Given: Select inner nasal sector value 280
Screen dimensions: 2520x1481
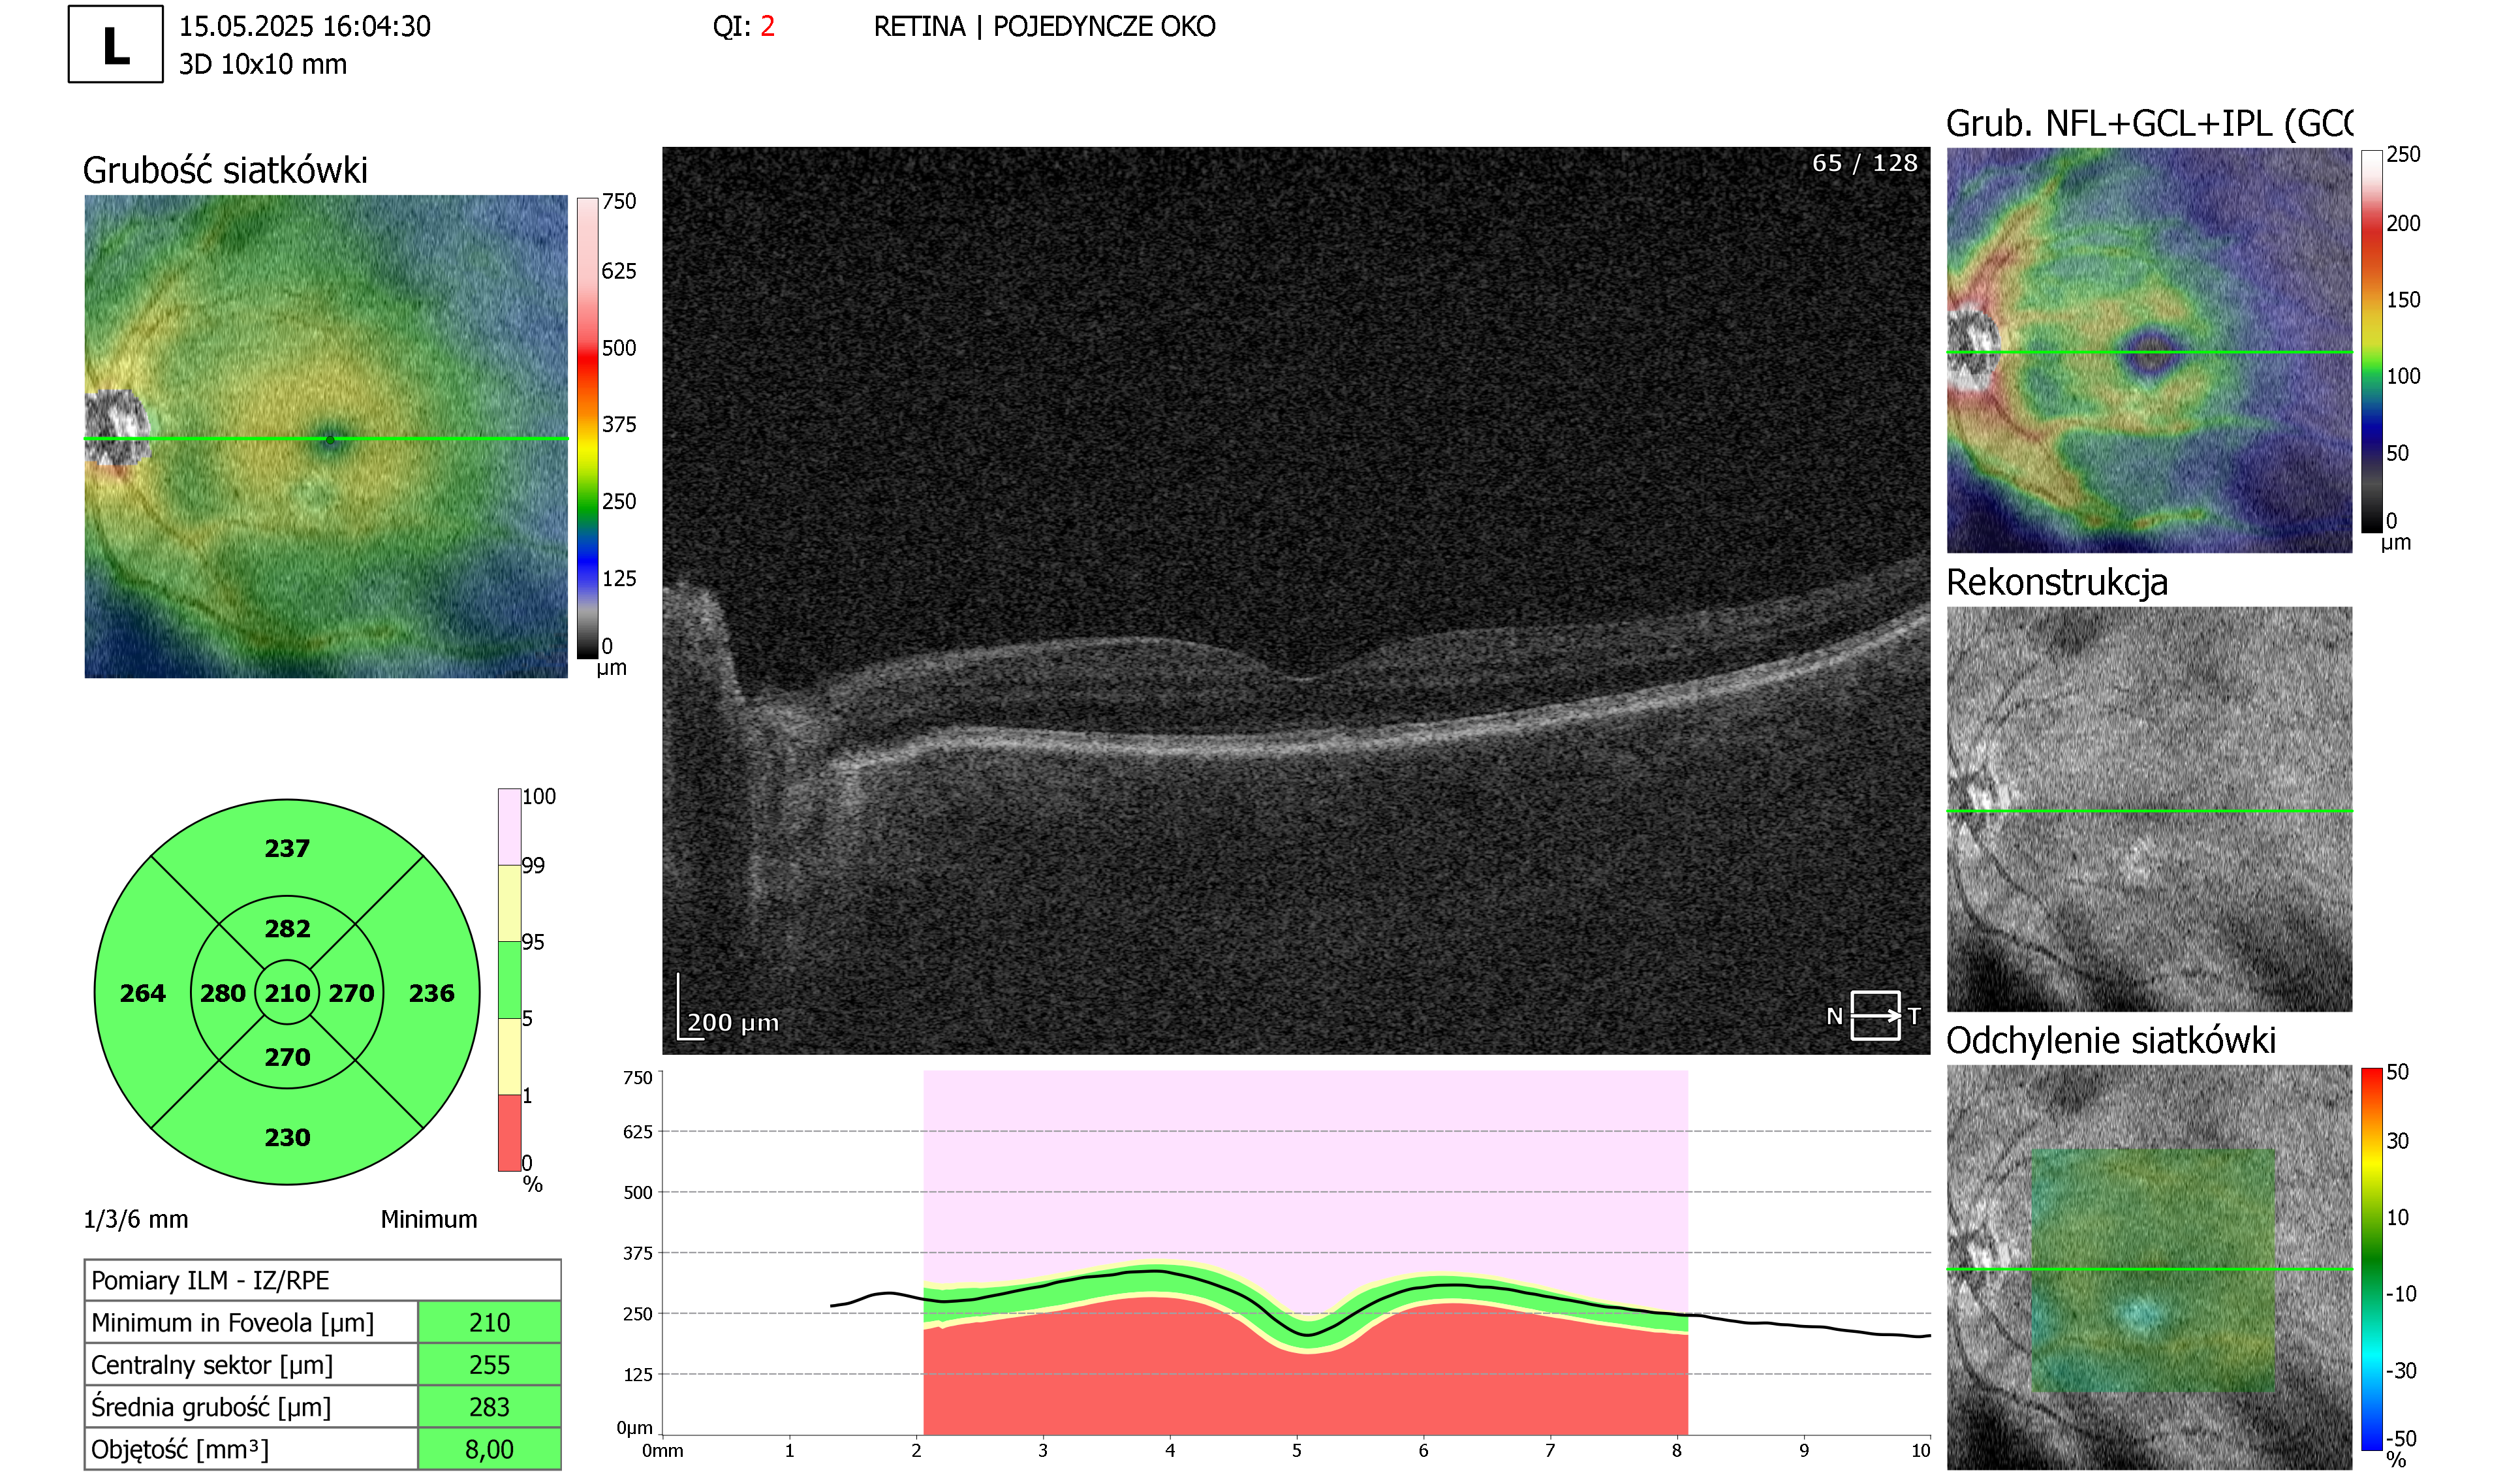Looking at the screenshot, I should 222,993.
